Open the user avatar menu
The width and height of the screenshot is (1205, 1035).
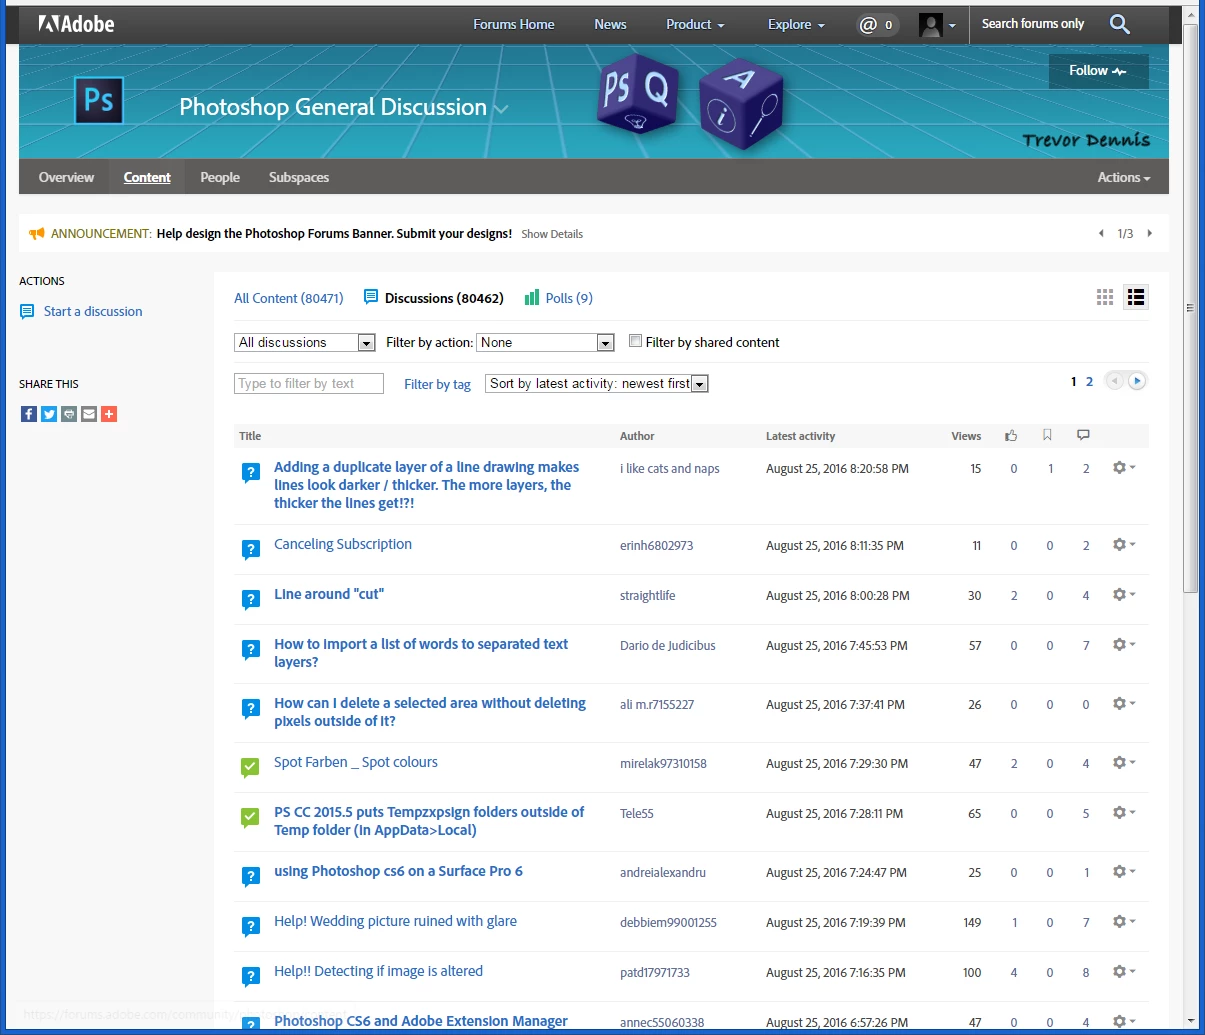coord(937,25)
